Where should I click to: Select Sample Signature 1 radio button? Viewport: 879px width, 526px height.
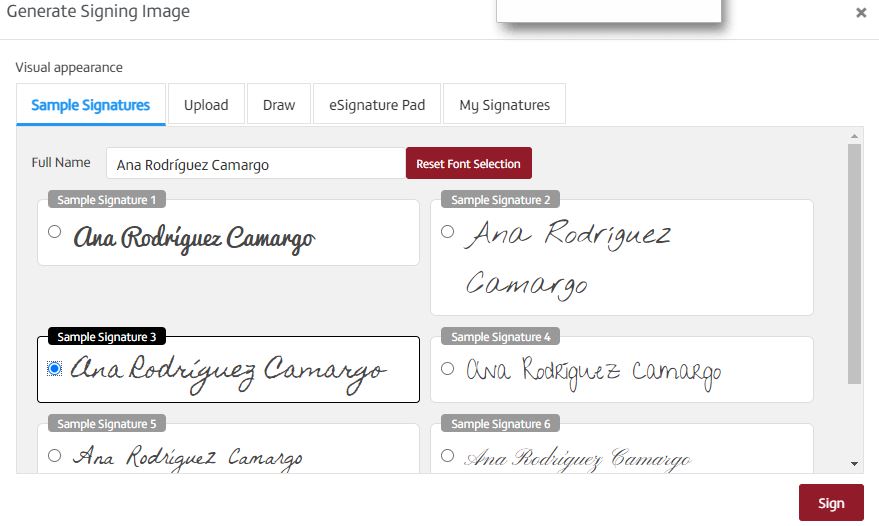(55, 232)
